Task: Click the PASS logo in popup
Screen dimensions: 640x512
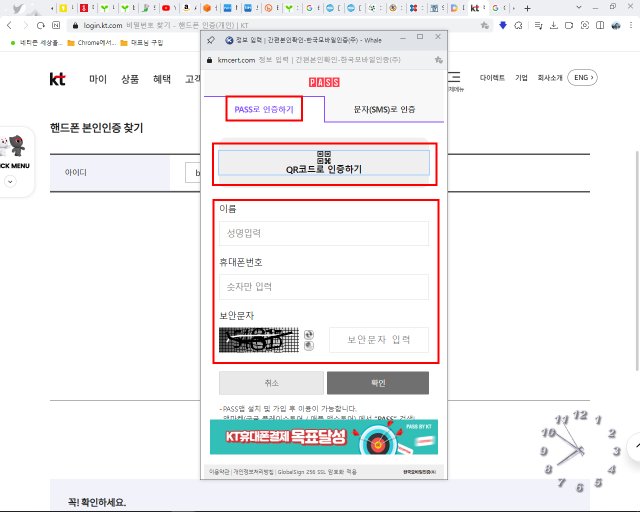Action: pos(324,82)
